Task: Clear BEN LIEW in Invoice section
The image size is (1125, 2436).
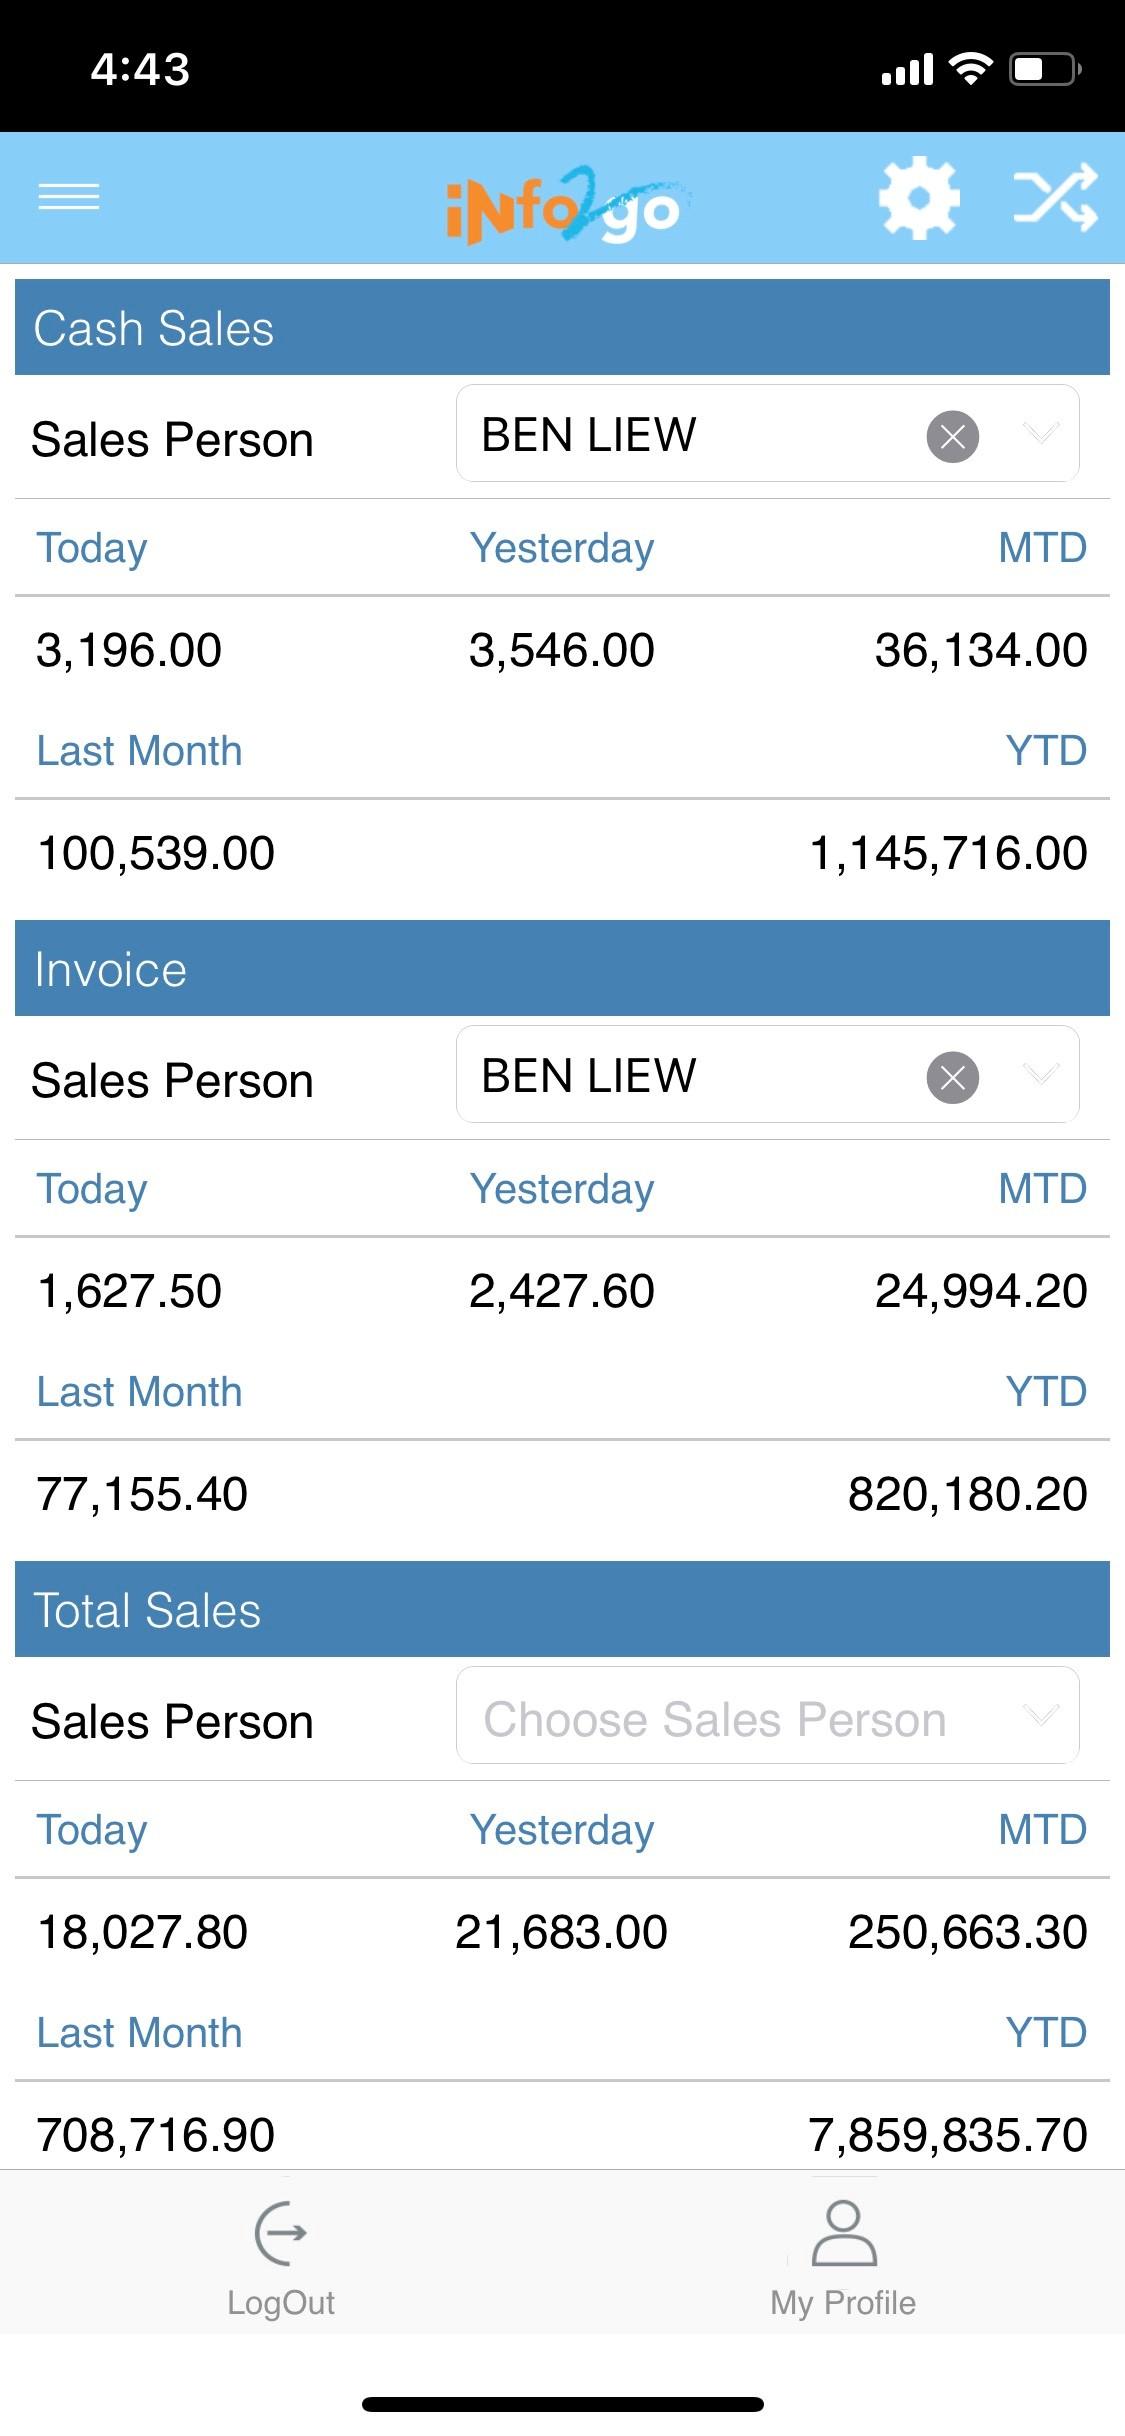Action: [952, 1077]
